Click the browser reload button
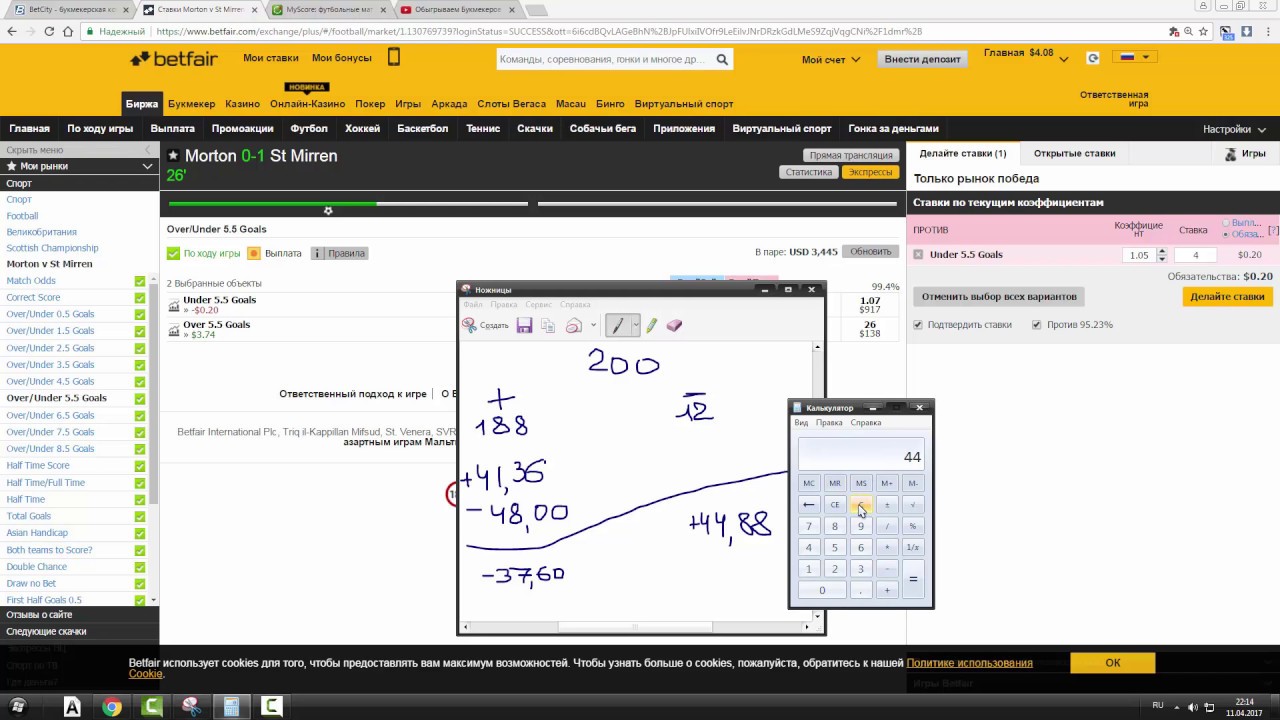This screenshot has width=1280, height=720. (49, 32)
